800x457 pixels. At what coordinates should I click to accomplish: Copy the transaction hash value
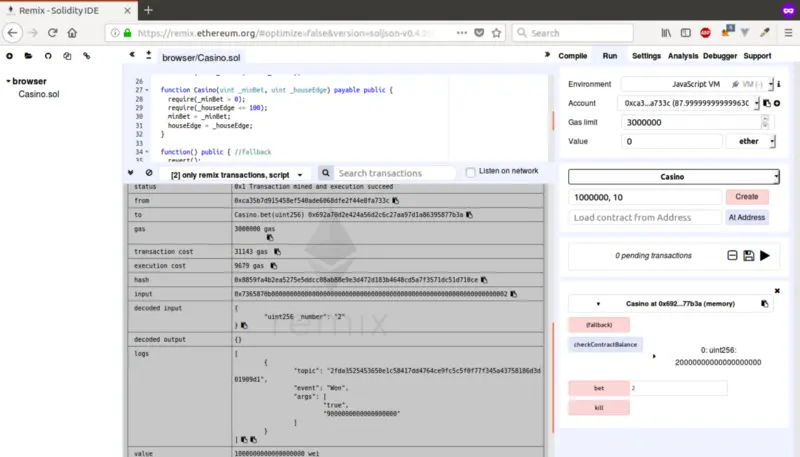[484, 280]
